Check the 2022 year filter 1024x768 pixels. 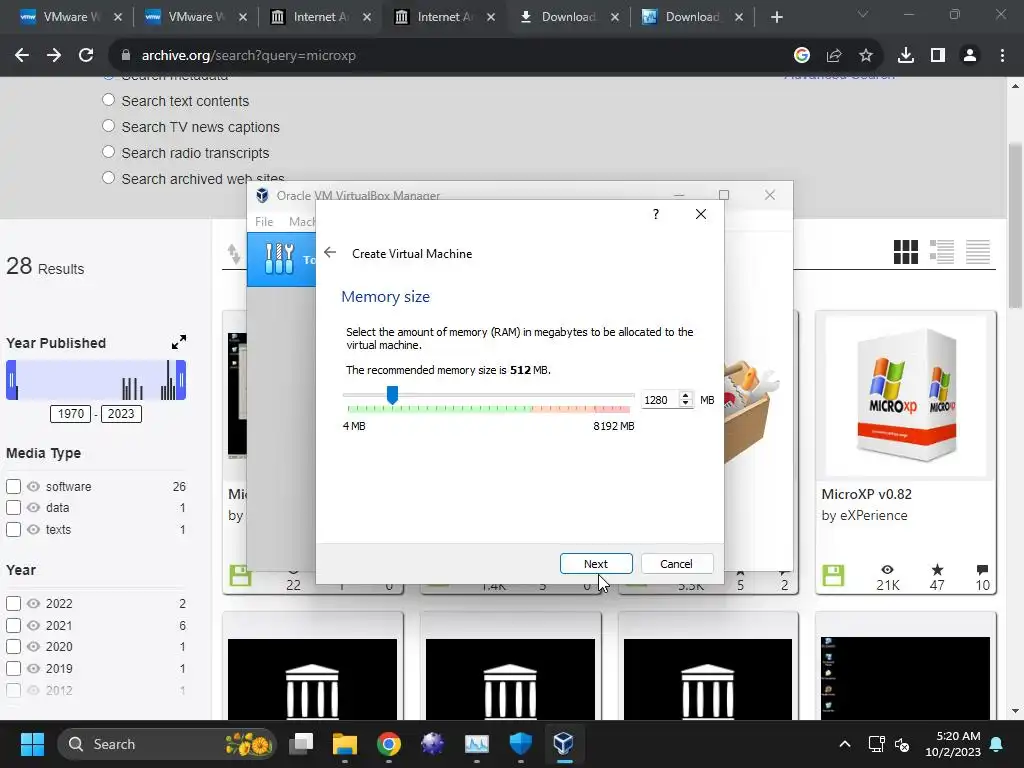[x=14, y=603]
